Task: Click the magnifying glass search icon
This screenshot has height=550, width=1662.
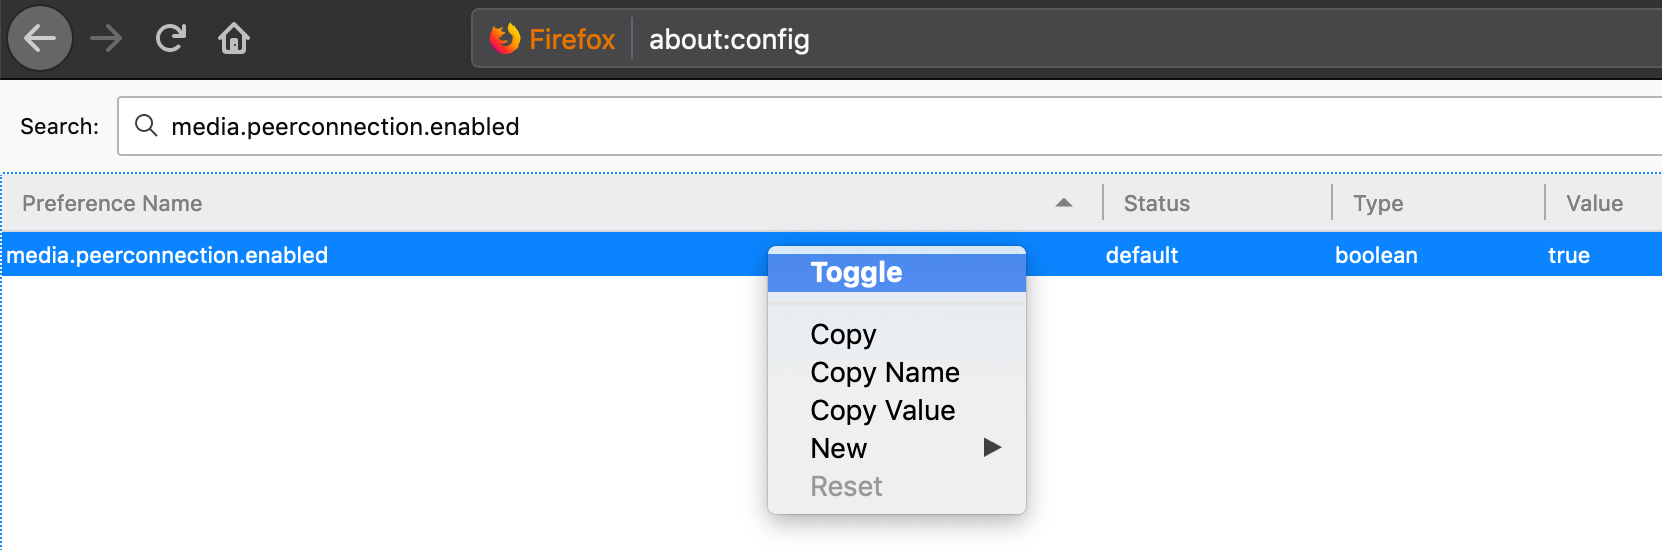Action: [146, 126]
